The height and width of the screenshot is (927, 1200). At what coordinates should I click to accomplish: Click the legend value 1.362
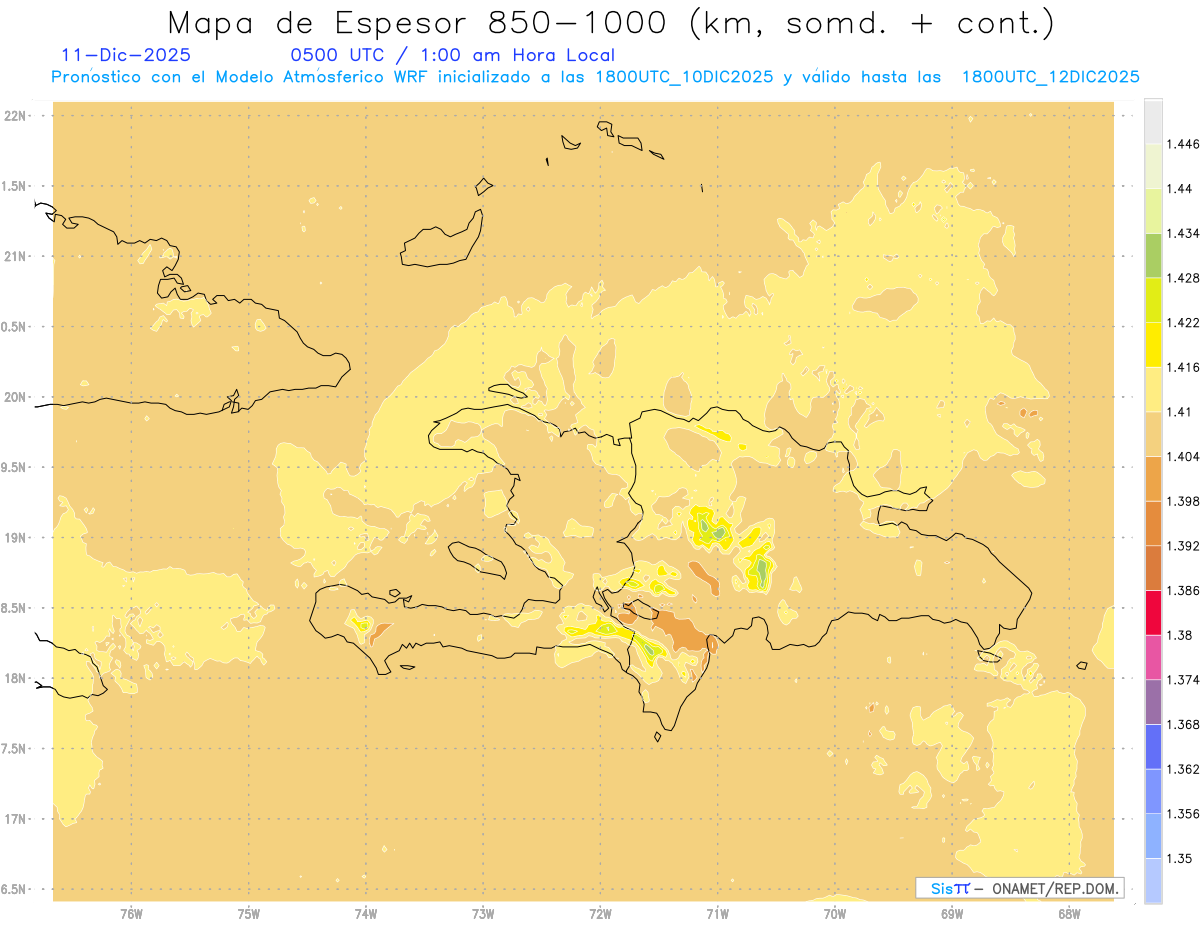[1183, 768]
